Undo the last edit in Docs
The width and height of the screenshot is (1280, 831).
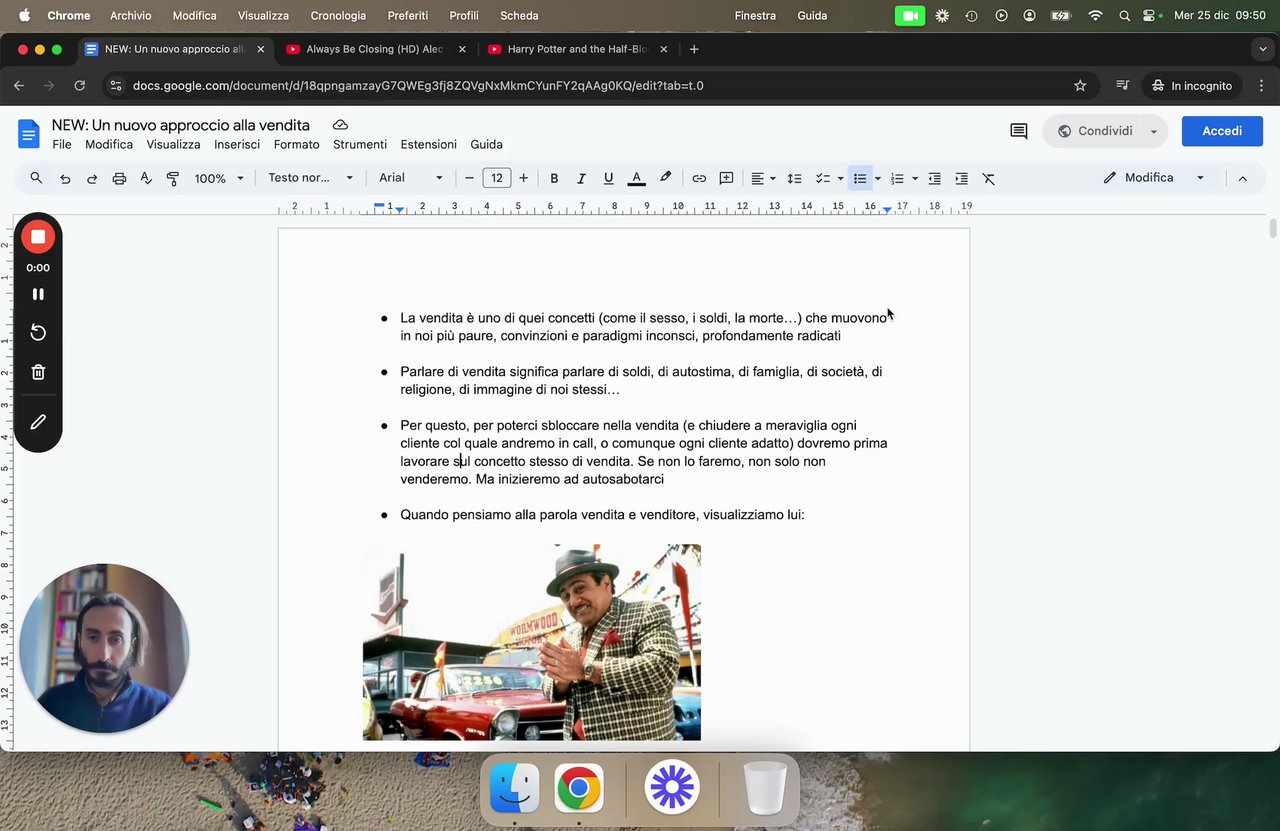tap(65, 178)
